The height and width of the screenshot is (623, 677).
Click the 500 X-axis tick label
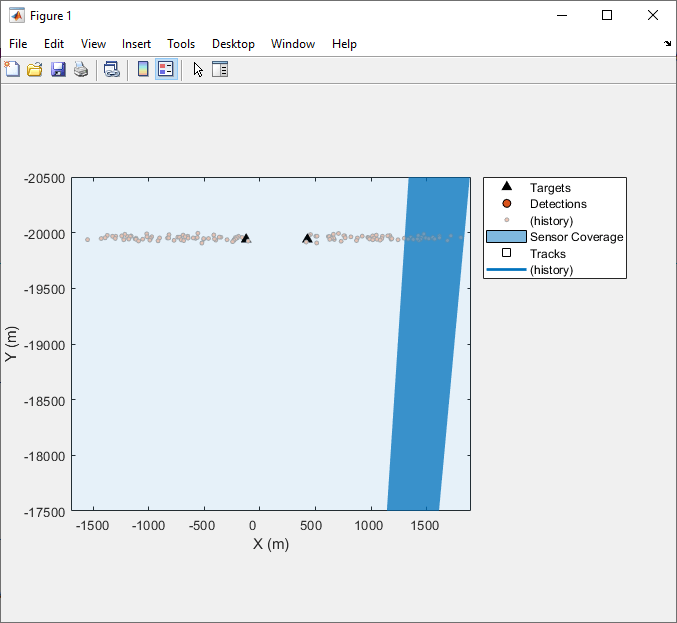pyautogui.click(x=311, y=526)
